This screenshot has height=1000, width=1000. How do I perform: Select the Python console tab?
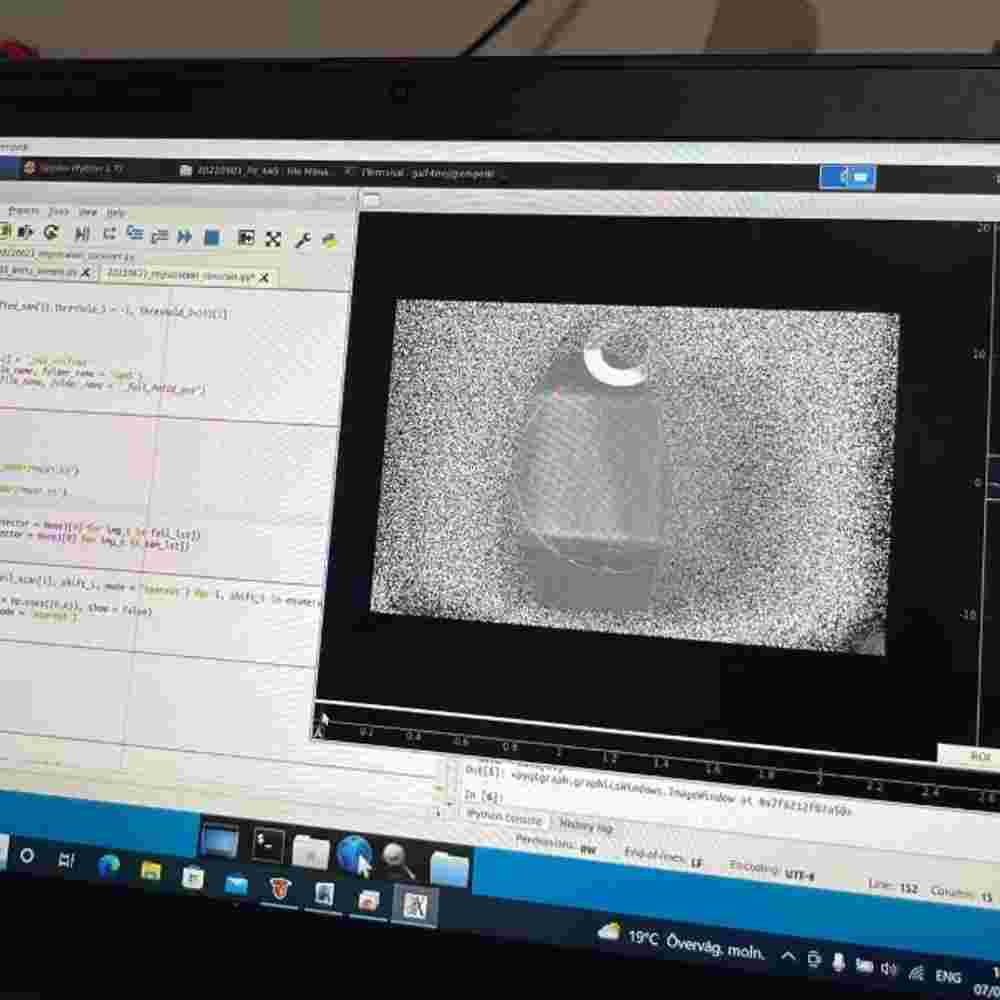click(x=504, y=819)
